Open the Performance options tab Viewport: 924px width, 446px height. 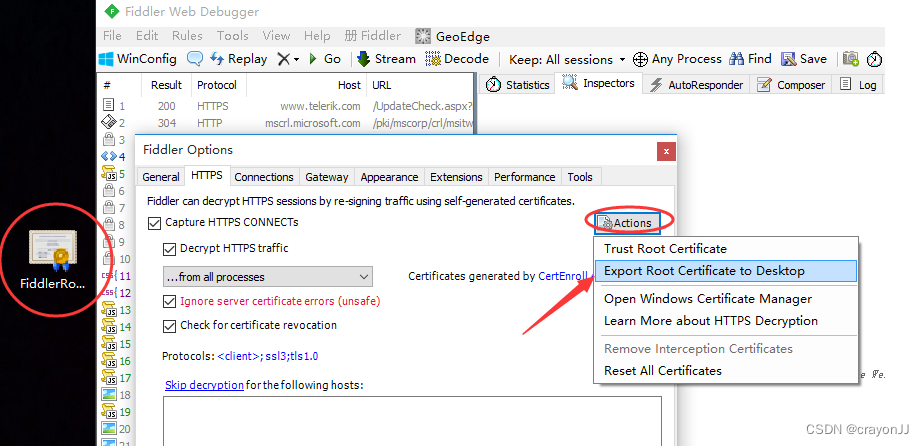click(x=524, y=177)
